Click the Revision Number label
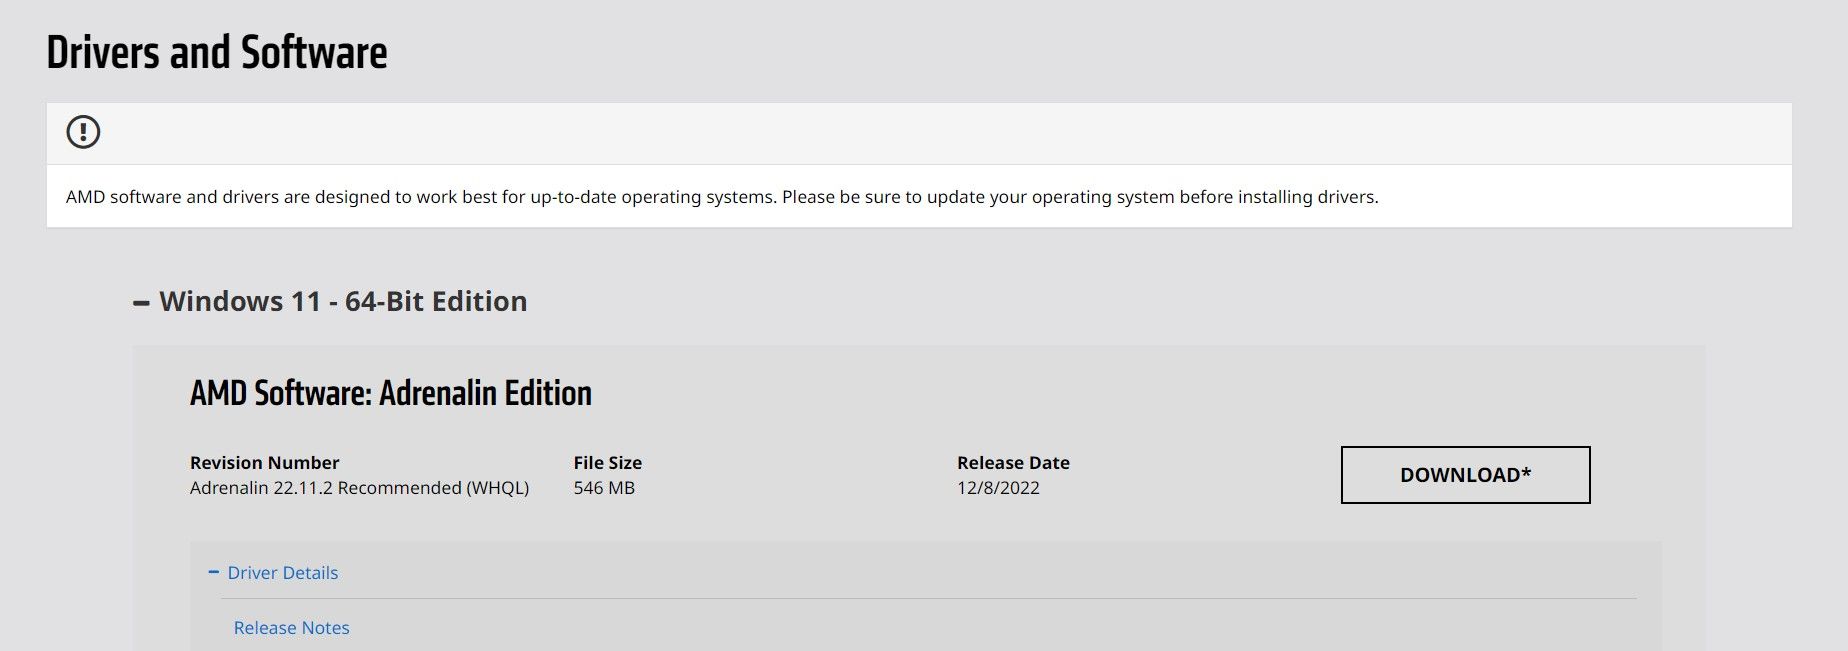Image resolution: width=1848 pixels, height=651 pixels. [x=264, y=462]
